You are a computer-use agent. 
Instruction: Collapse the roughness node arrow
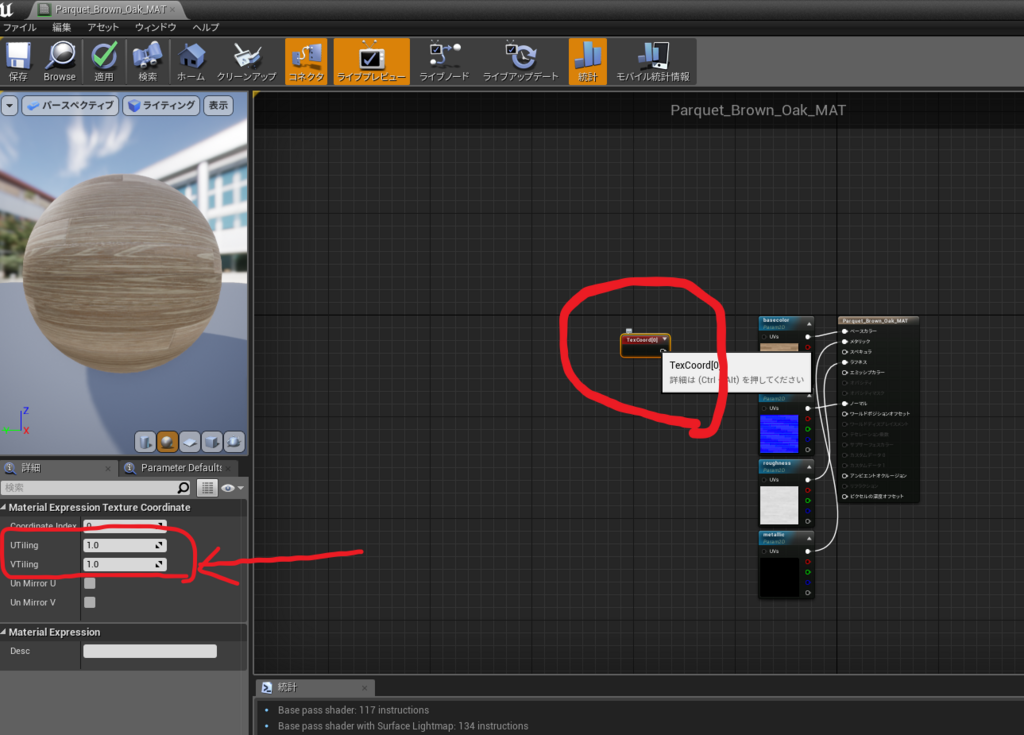coord(808,467)
